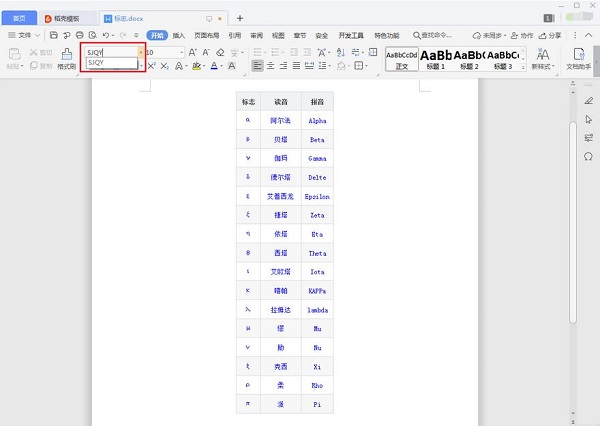
Task: Click the Clear Formatting eraser icon
Action: pyautogui.click(x=220, y=52)
